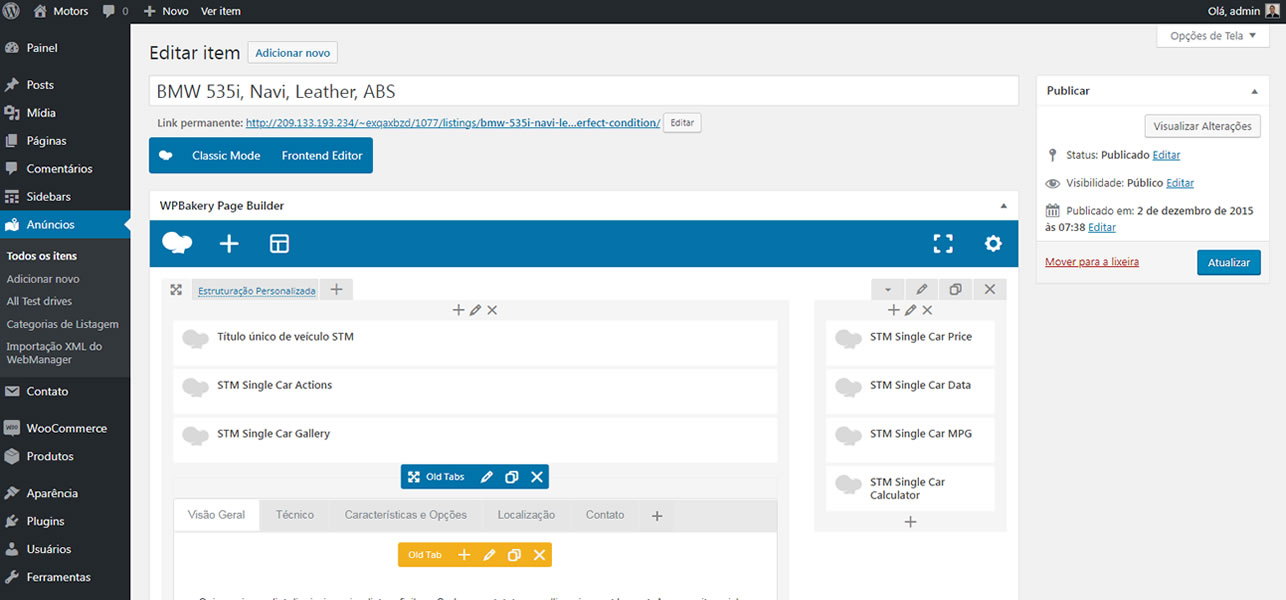1286x600 pixels.
Task: Open Localização tab
Action: pyautogui.click(x=526, y=515)
